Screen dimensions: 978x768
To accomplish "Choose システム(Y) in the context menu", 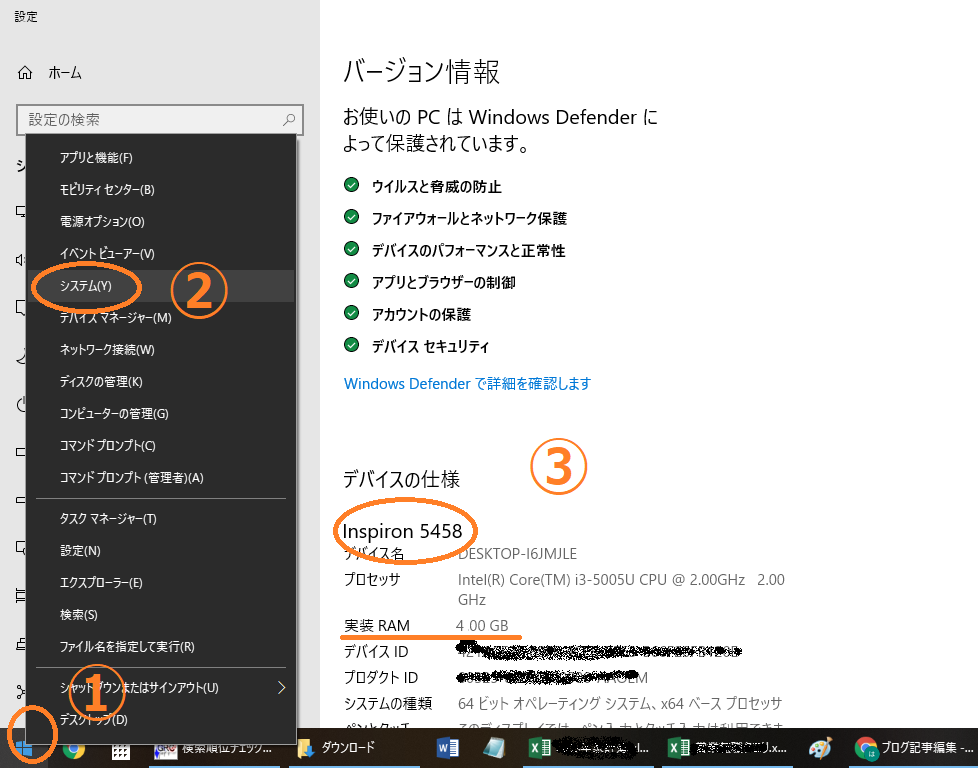I will tap(161, 286).
